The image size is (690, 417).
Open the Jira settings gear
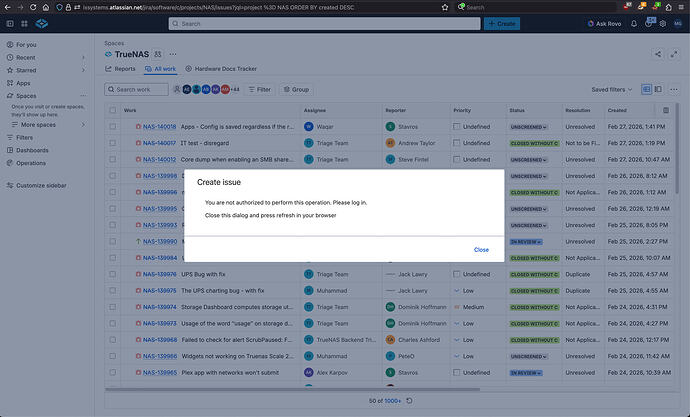[x=663, y=24]
